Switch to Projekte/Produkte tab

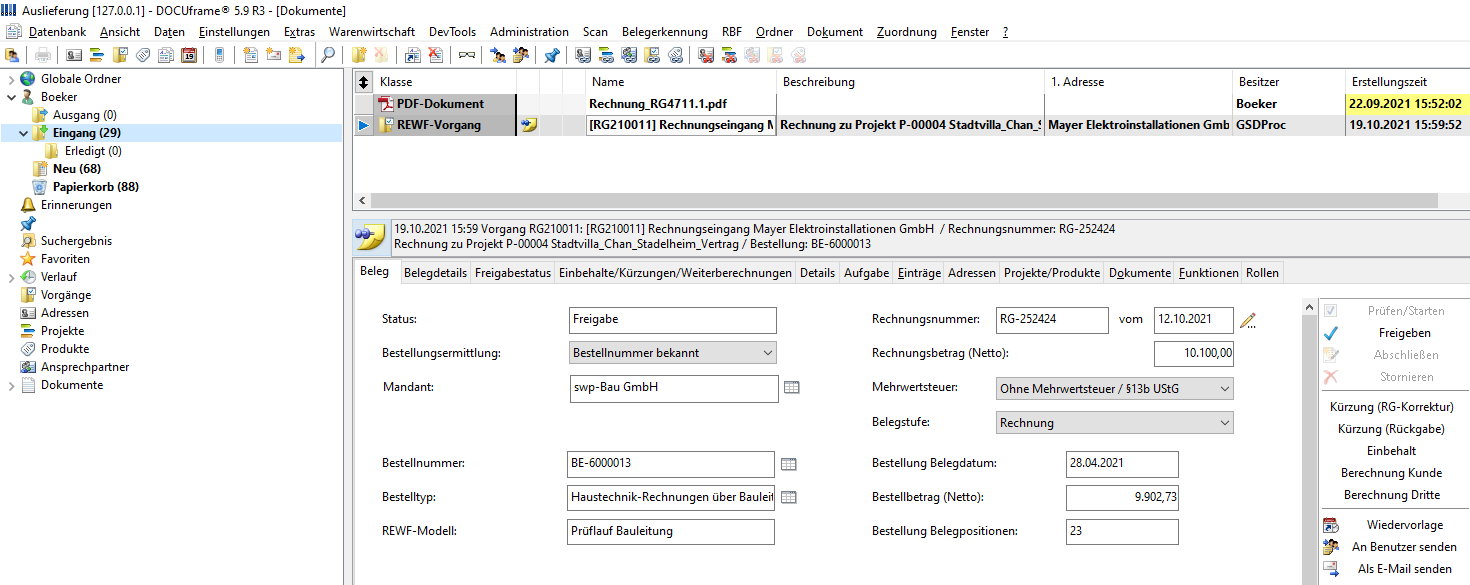(1051, 273)
